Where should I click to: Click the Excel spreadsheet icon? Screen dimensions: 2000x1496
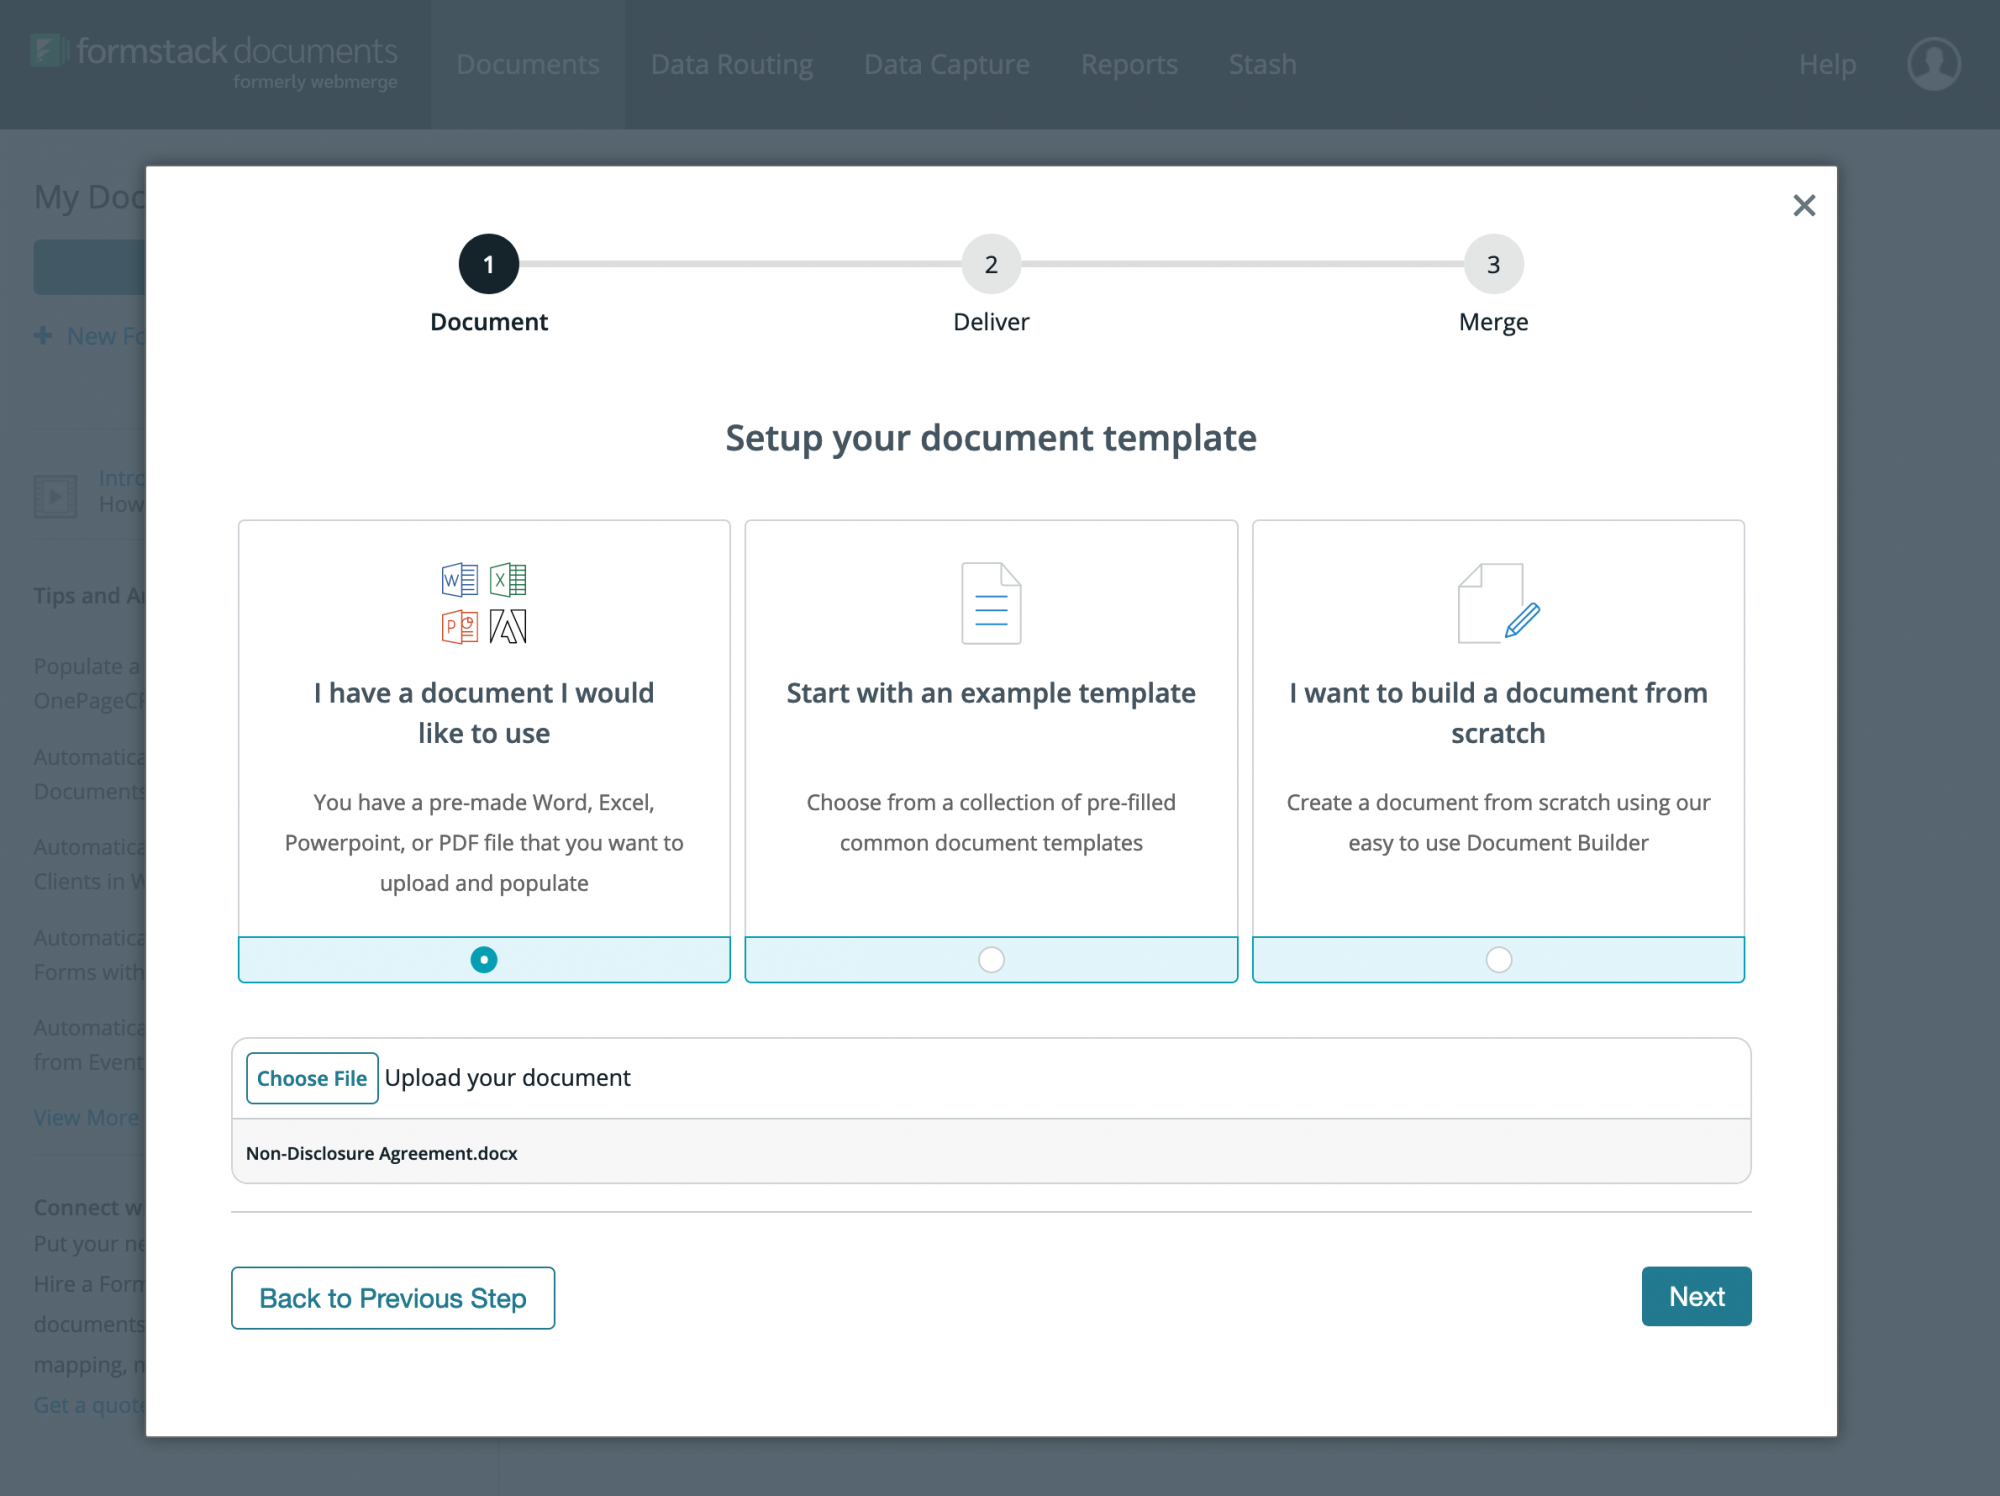pos(508,580)
